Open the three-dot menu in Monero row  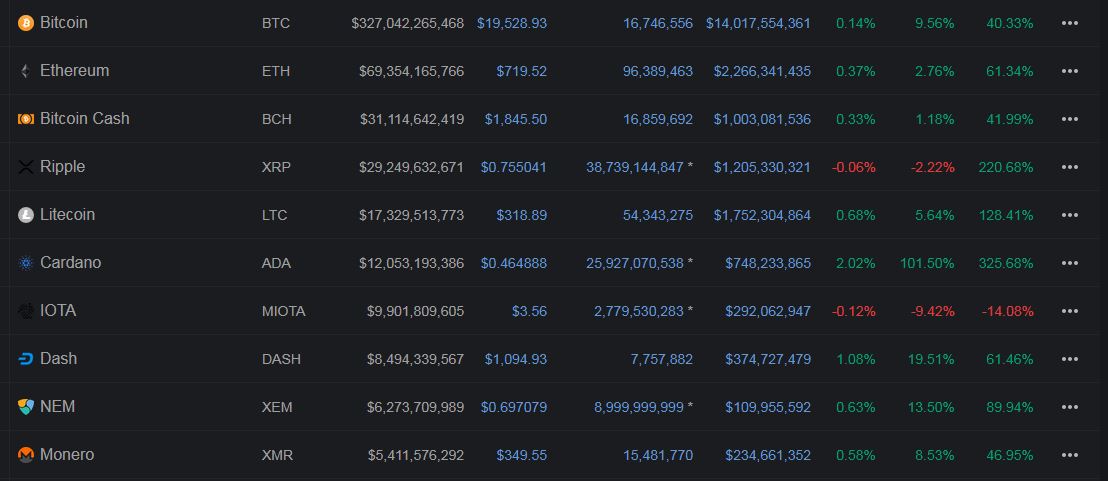click(1070, 456)
